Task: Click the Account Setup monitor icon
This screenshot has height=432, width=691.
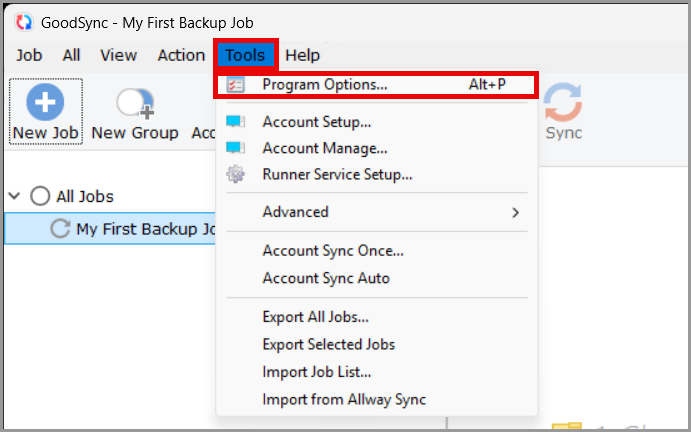Action: pyautogui.click(x=235, y=122)
